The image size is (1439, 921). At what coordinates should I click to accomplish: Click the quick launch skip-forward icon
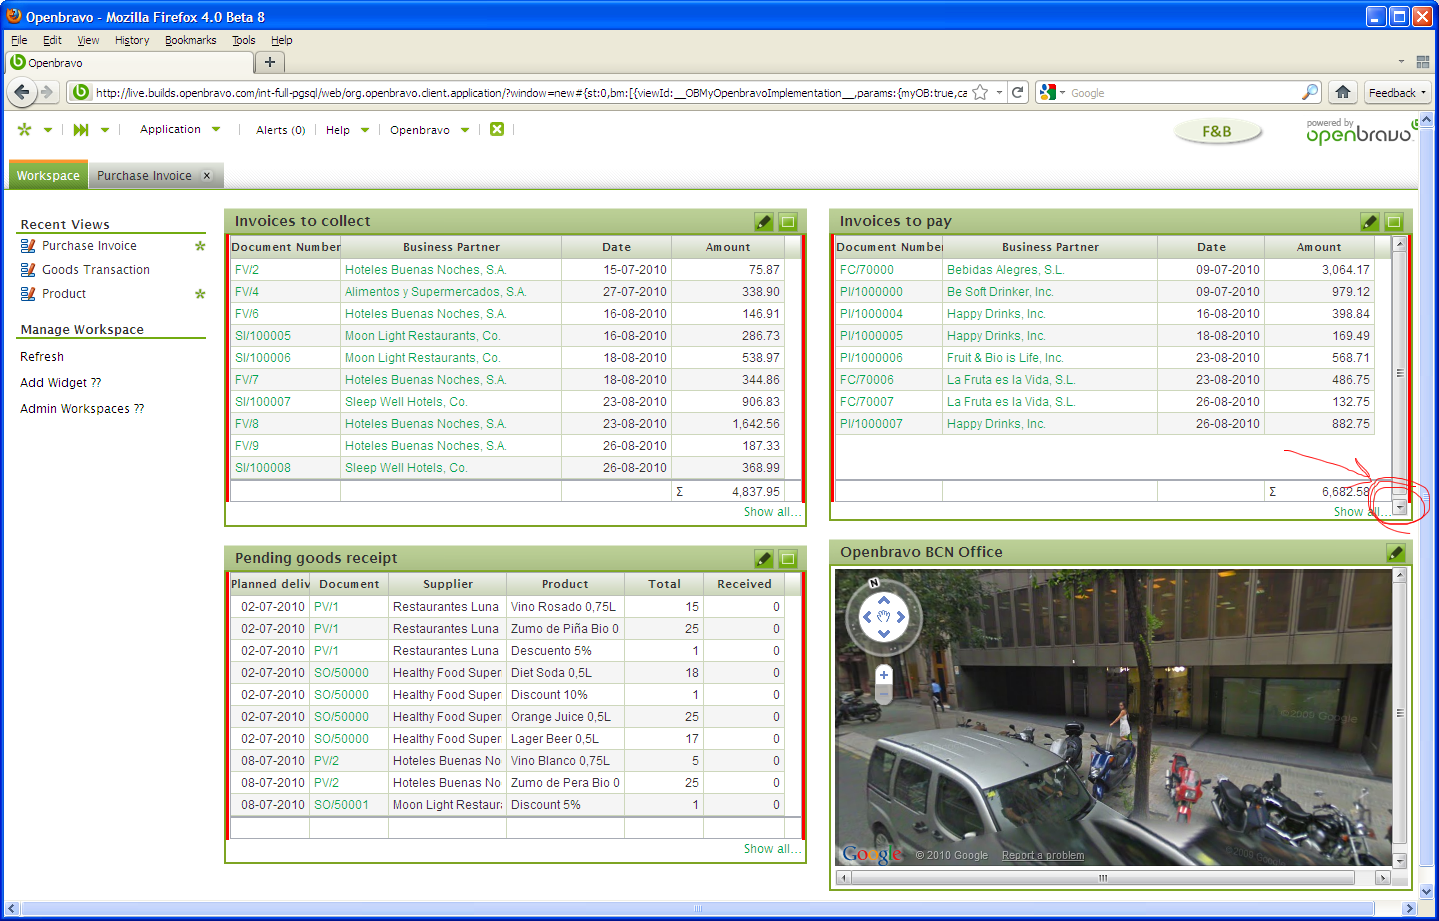[x=81, y=129]
